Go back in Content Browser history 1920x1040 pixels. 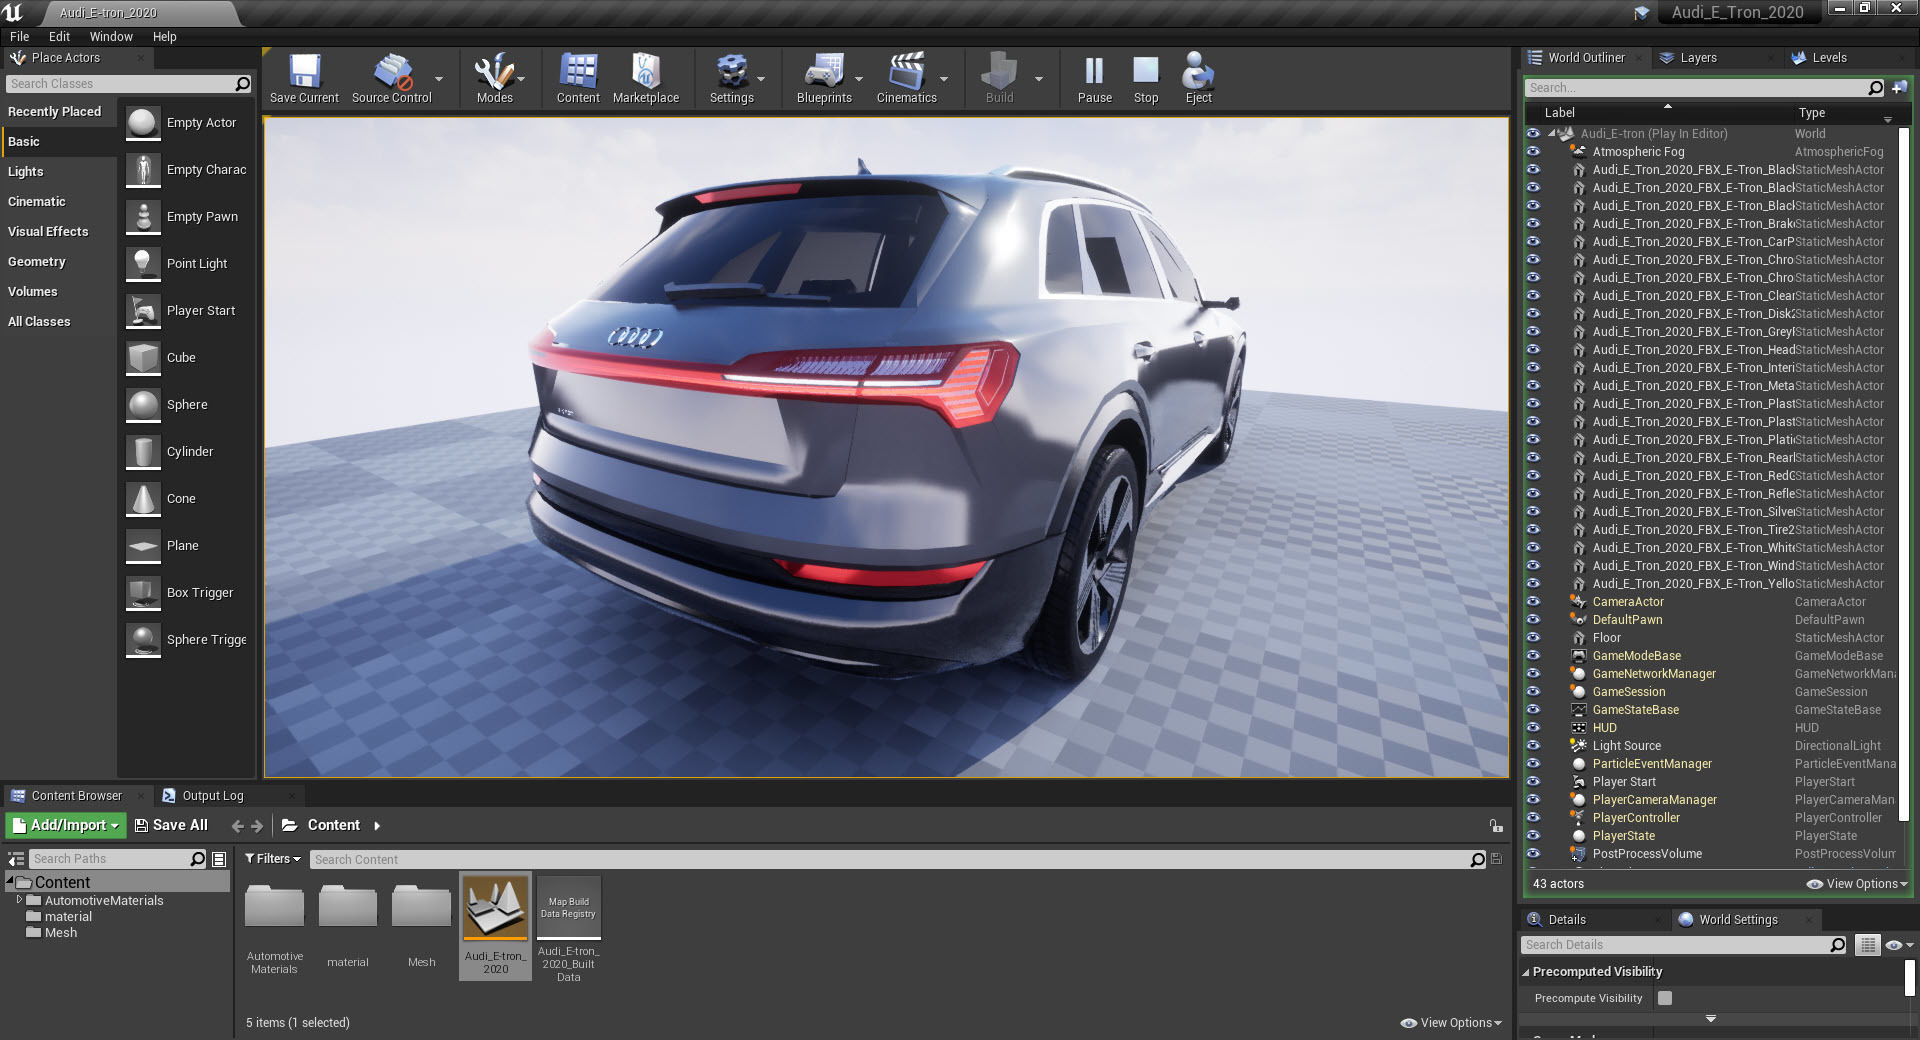point(237,826)
